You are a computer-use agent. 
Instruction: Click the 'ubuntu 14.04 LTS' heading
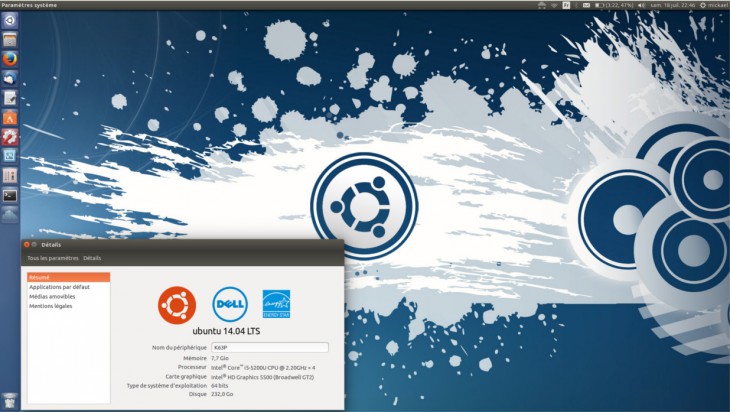click(x=226, y=331)
